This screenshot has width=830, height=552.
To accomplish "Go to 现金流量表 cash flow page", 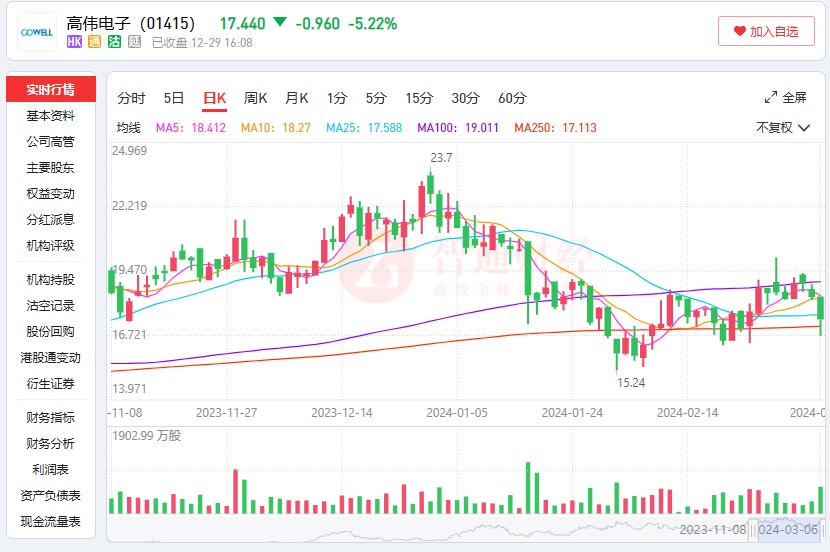I will tap(51, 522).
